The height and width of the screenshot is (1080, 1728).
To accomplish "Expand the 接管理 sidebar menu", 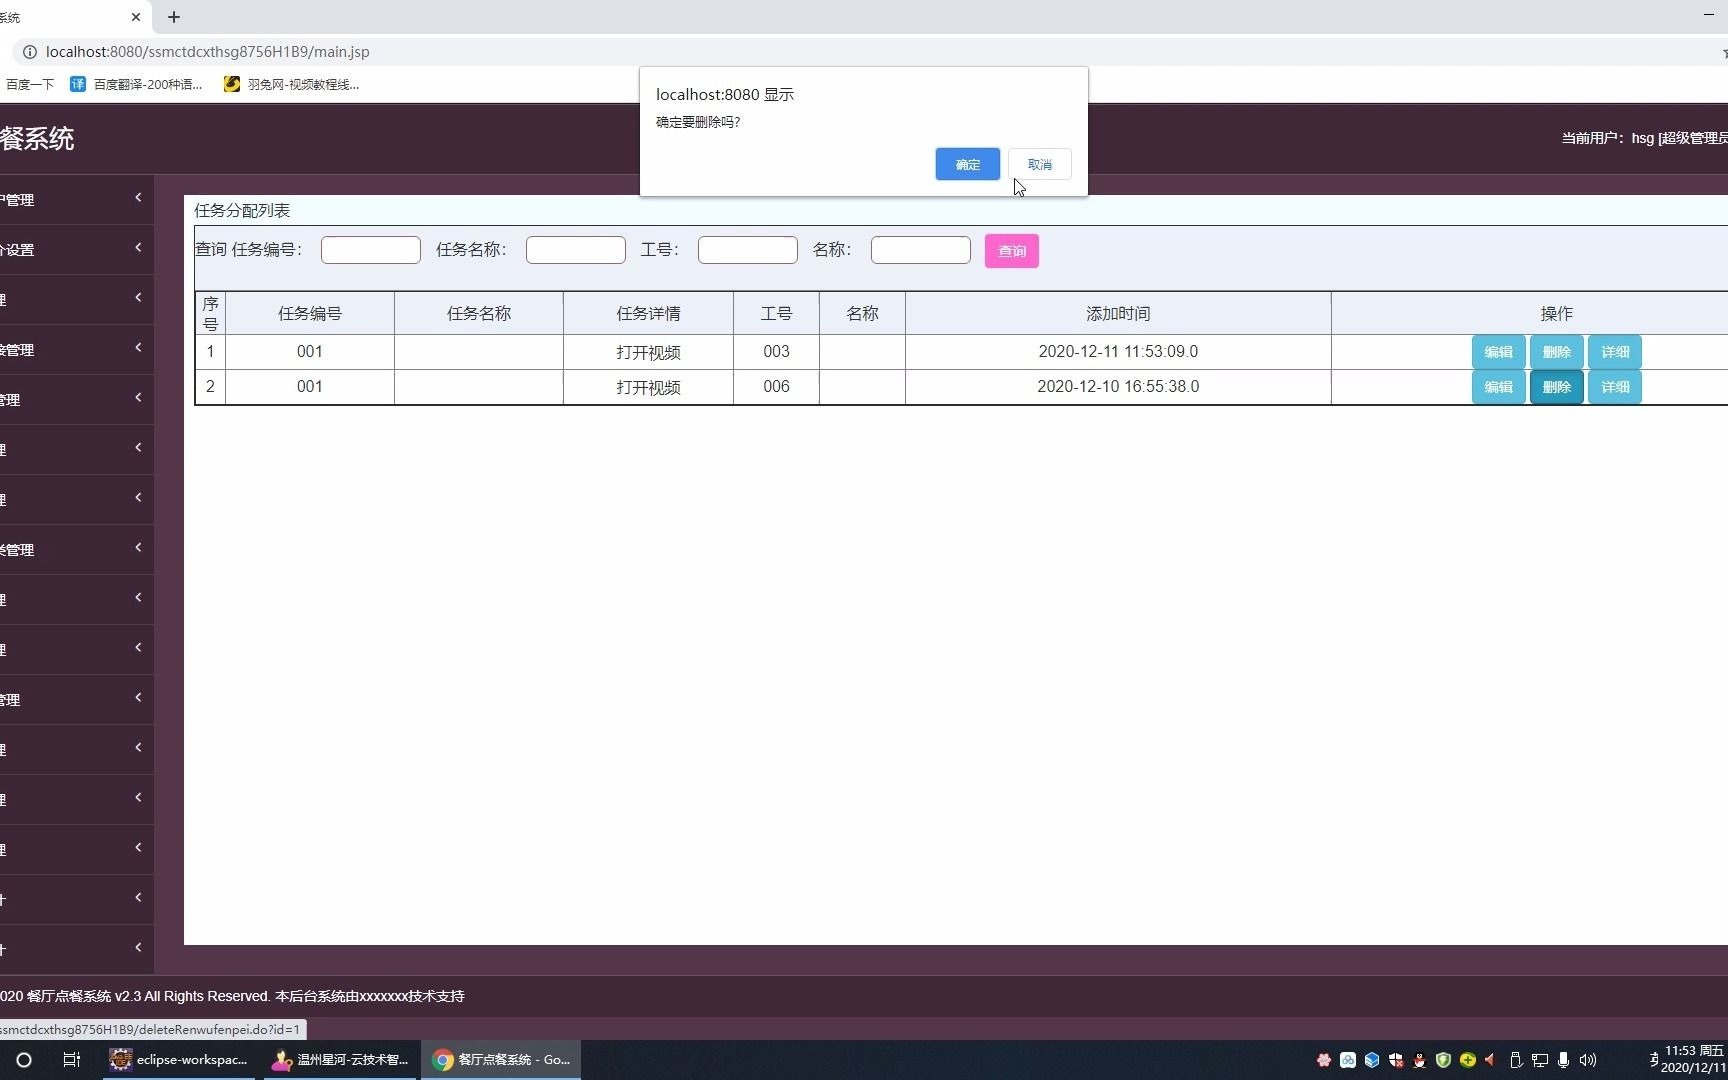I will point(76,349).
